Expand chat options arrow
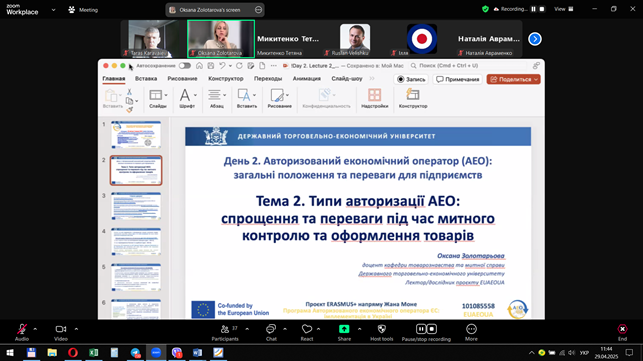The width and height of the screenshot is (643, 361). point(285,329)
